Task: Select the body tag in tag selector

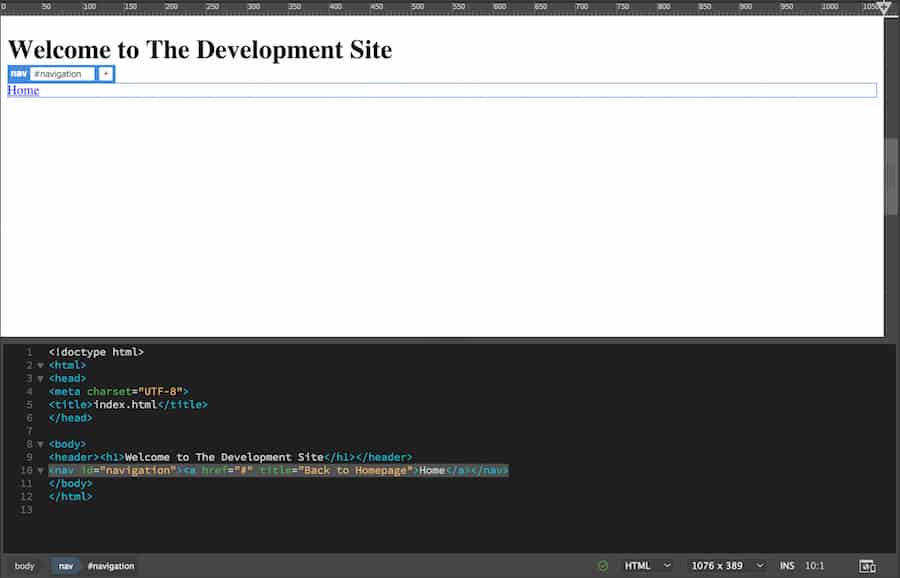Action: point(24,565)
